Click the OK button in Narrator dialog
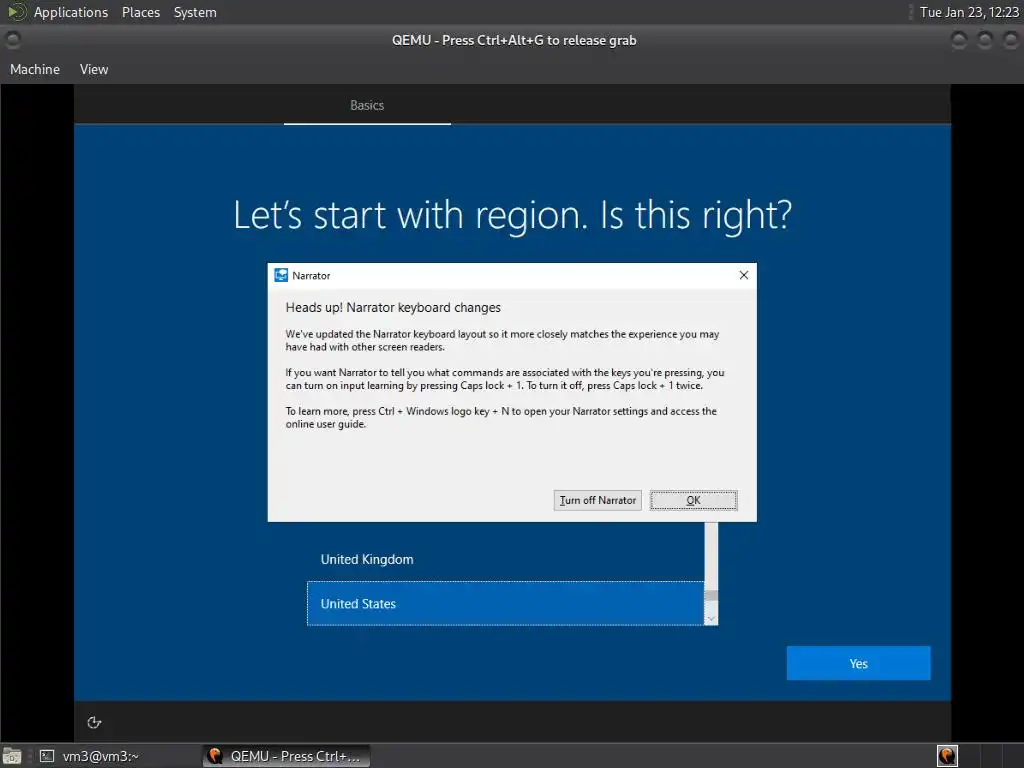The height and width of the screenshot is (768, 1024). tap(694, 500)
